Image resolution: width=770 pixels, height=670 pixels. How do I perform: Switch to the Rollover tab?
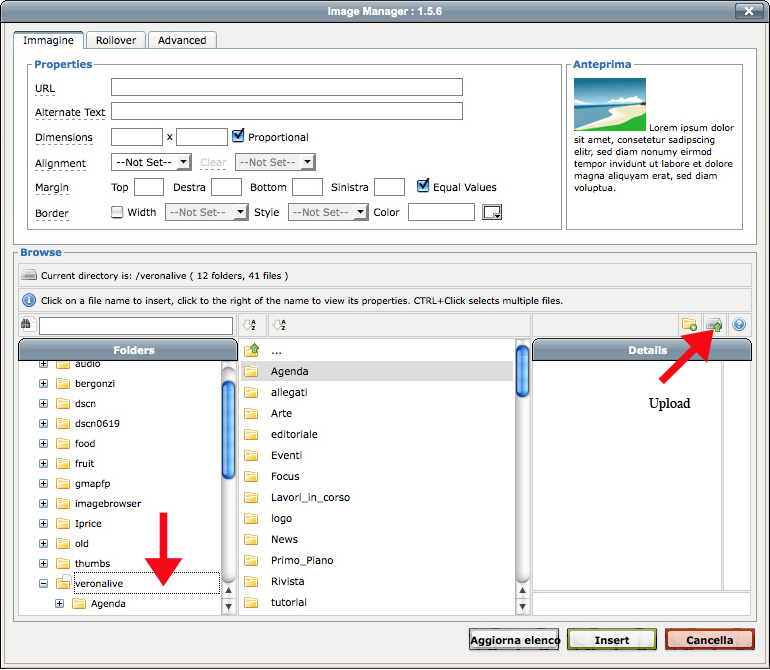(117, 40)
